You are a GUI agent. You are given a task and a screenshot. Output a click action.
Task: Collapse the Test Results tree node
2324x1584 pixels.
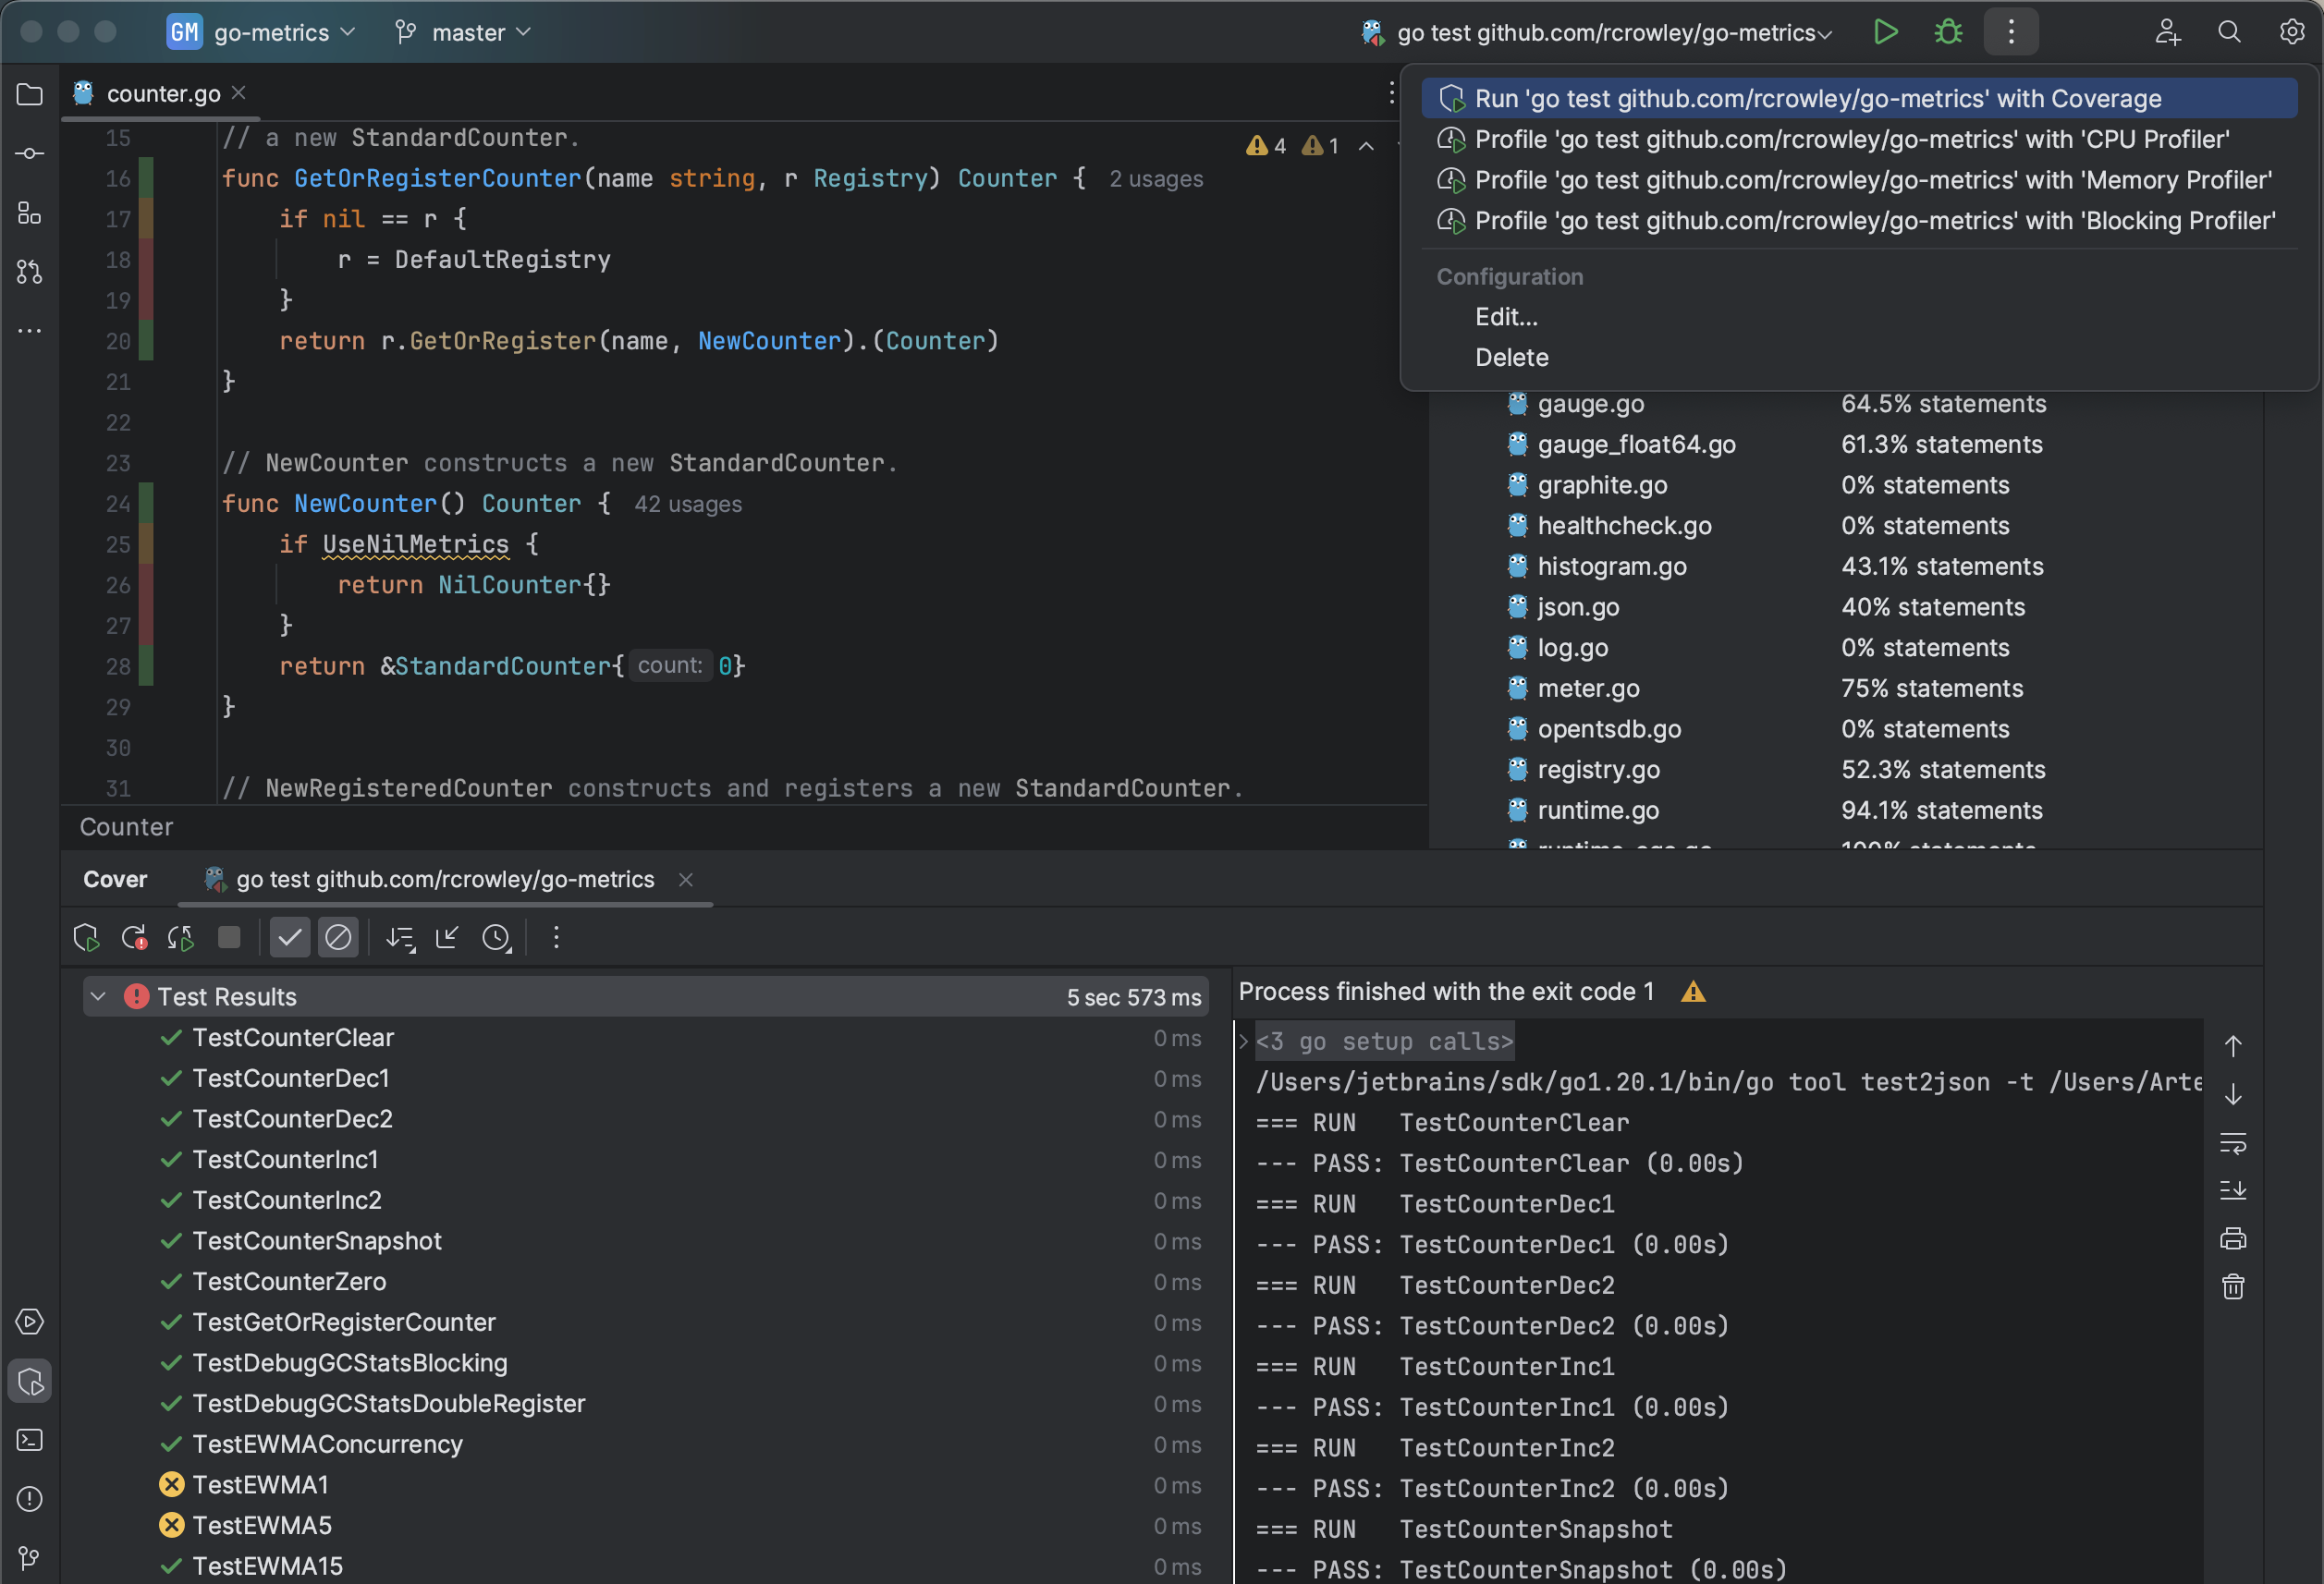click(x=98, y=996)
